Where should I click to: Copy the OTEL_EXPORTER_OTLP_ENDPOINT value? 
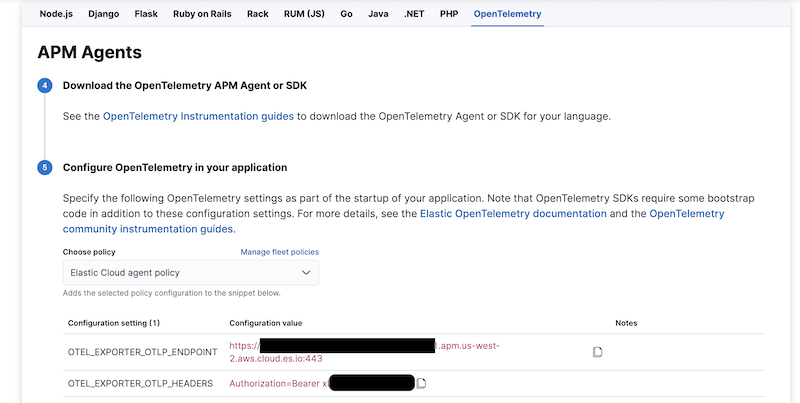[x=597, y=352]
